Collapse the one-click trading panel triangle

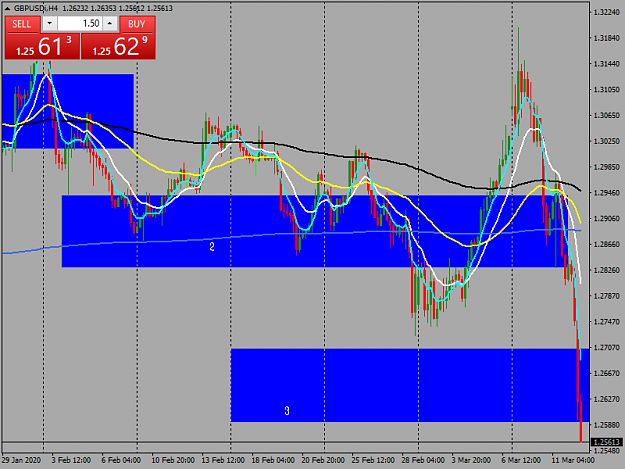pyautogui.click(x=7, y=8)
